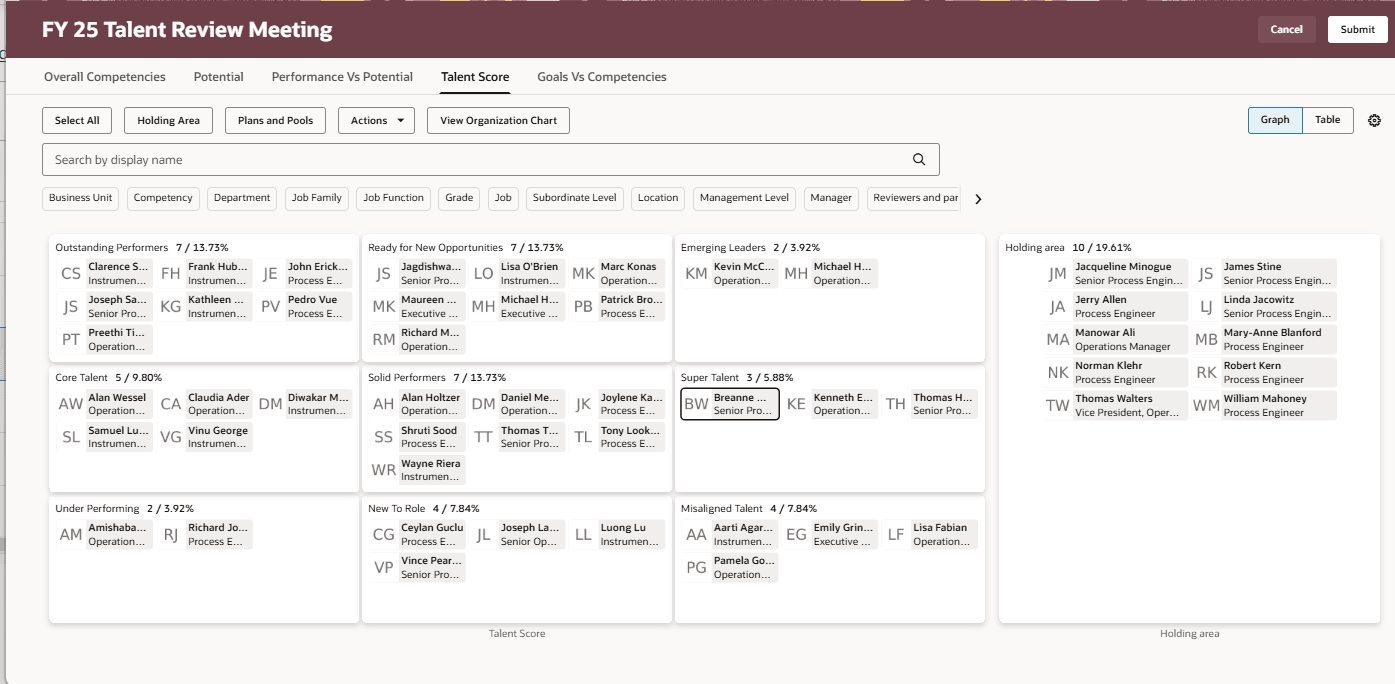Viewport: 1395px width, 684px height.
Task: Switch to Table view
Action: click(1328, 120)
